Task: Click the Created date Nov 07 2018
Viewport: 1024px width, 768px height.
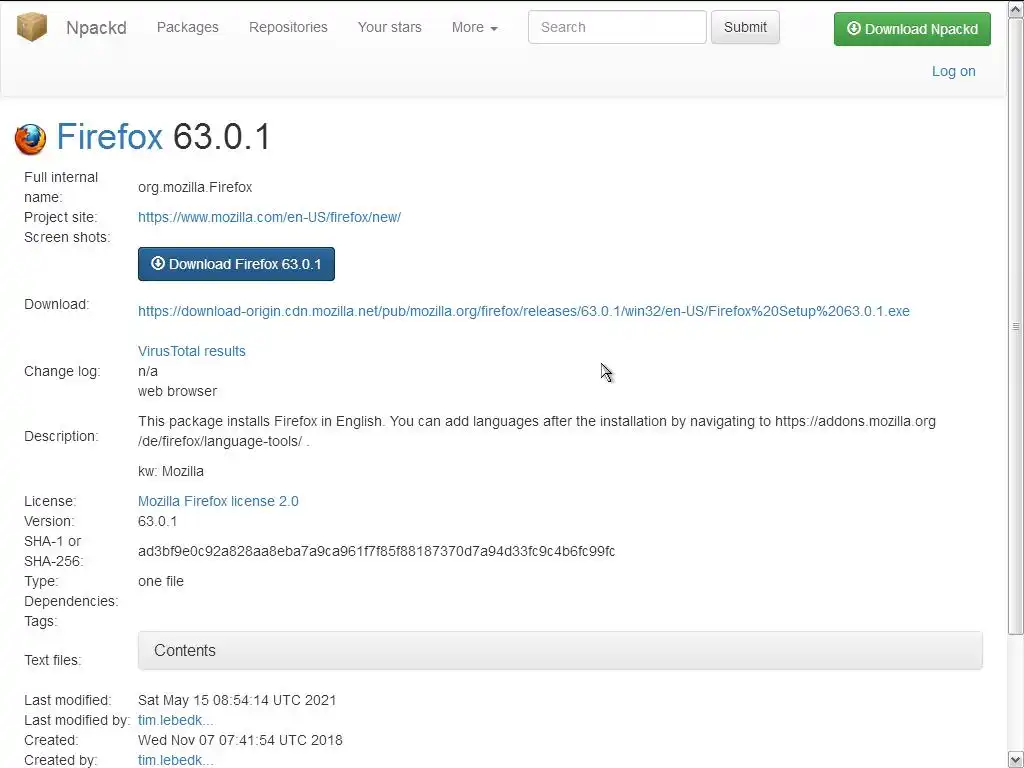Action: click(x=240, y=740)
